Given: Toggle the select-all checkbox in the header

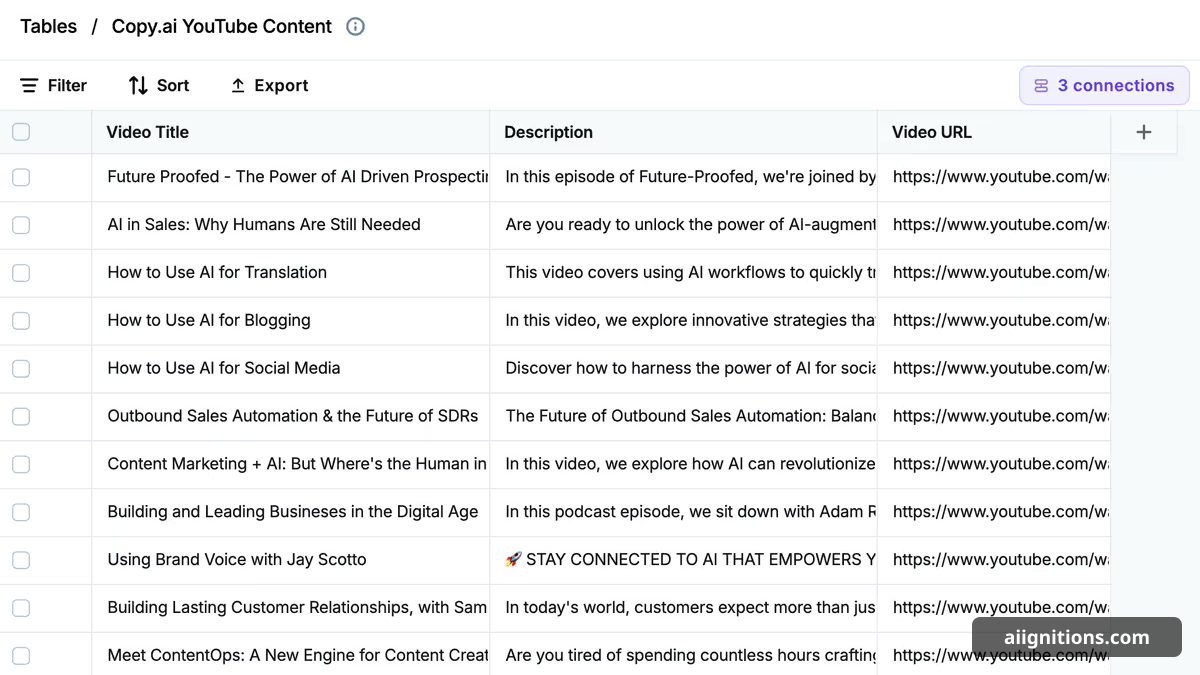Looking at the screenshot, I should 21,132.
